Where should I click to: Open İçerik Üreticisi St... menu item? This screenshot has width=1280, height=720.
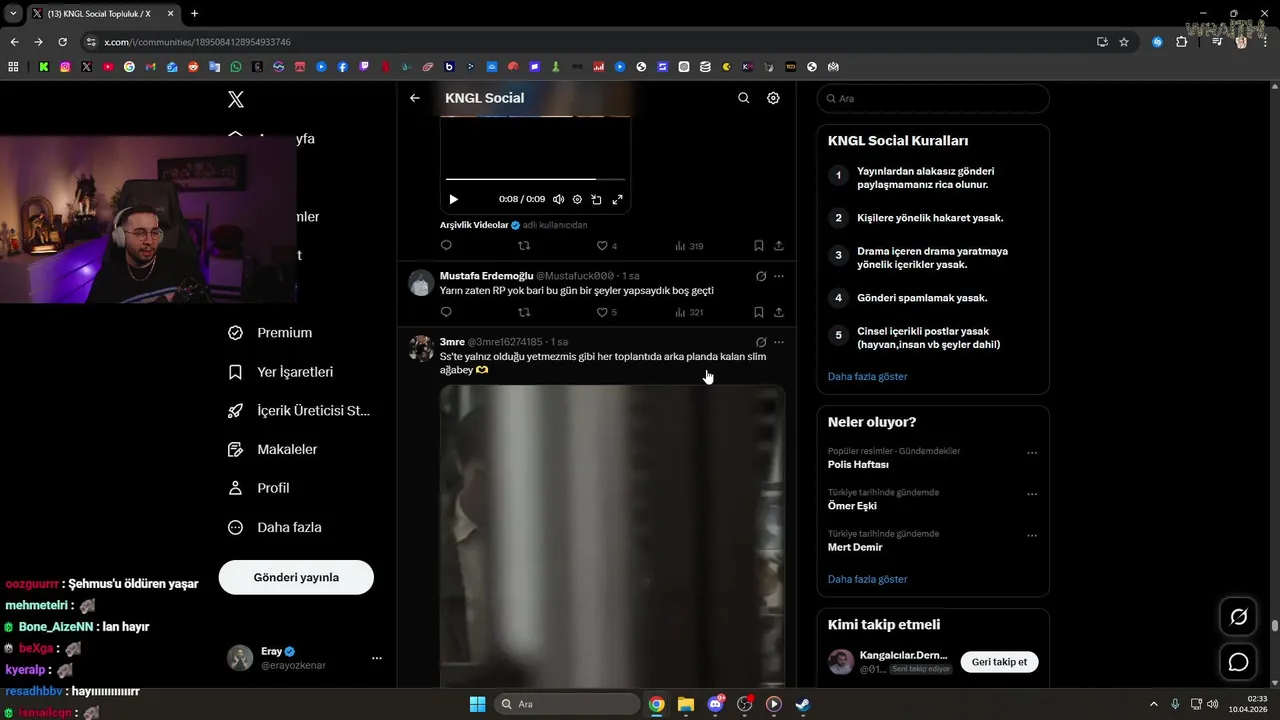(x=299, y=411)
